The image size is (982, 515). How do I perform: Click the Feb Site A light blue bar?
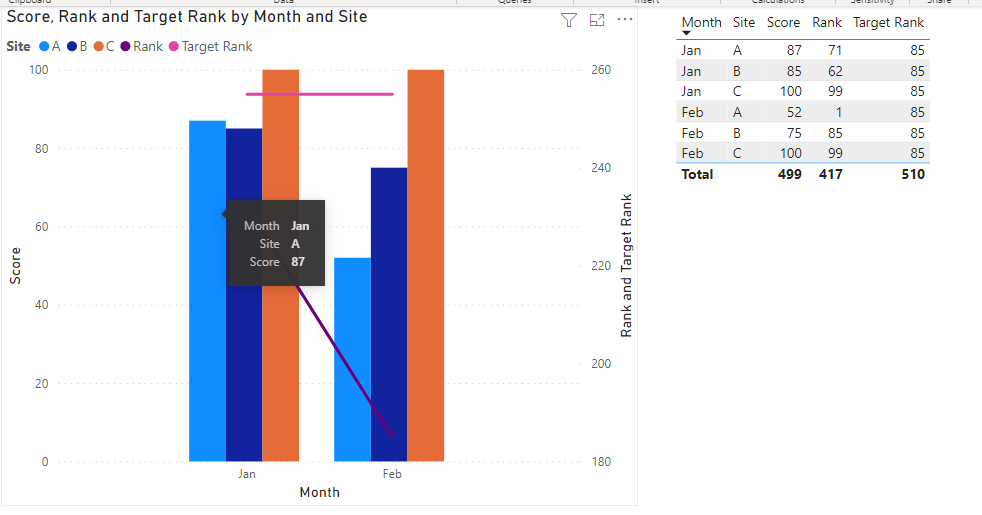(352, 360)
